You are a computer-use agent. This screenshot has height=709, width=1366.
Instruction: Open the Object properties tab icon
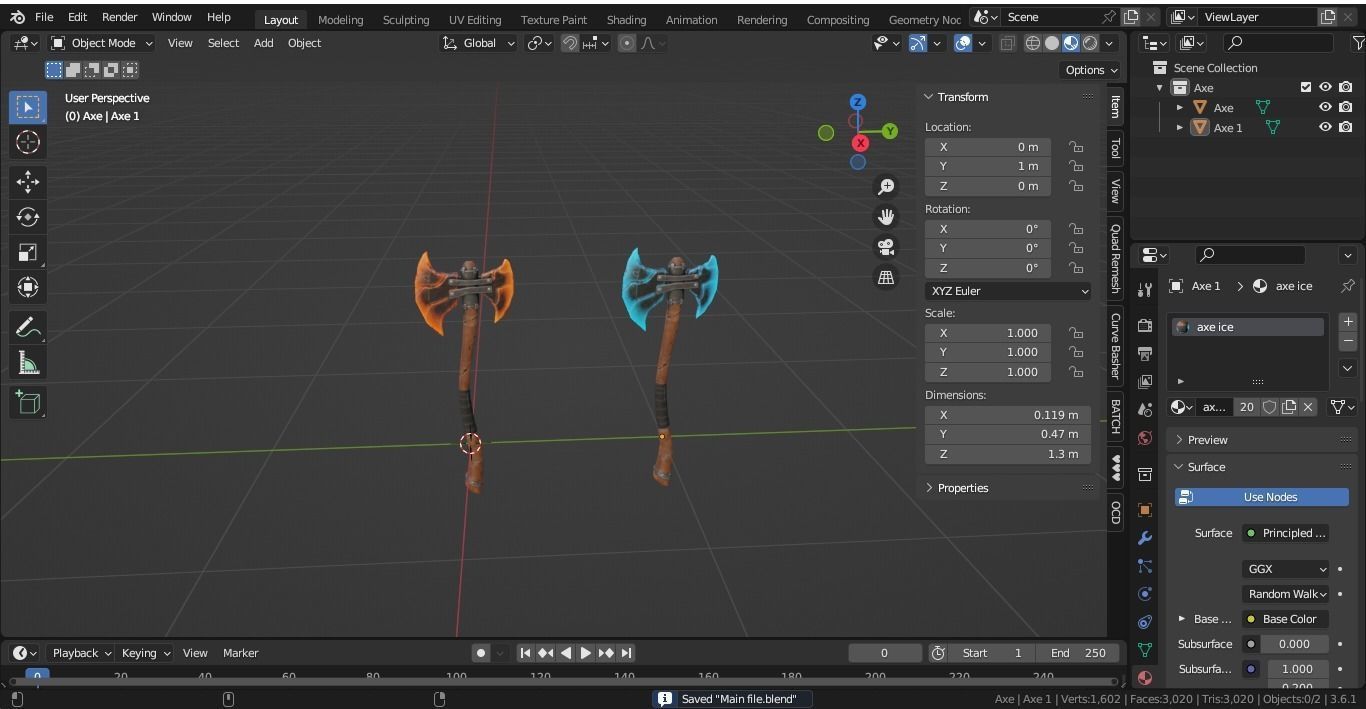(1145, 510)
